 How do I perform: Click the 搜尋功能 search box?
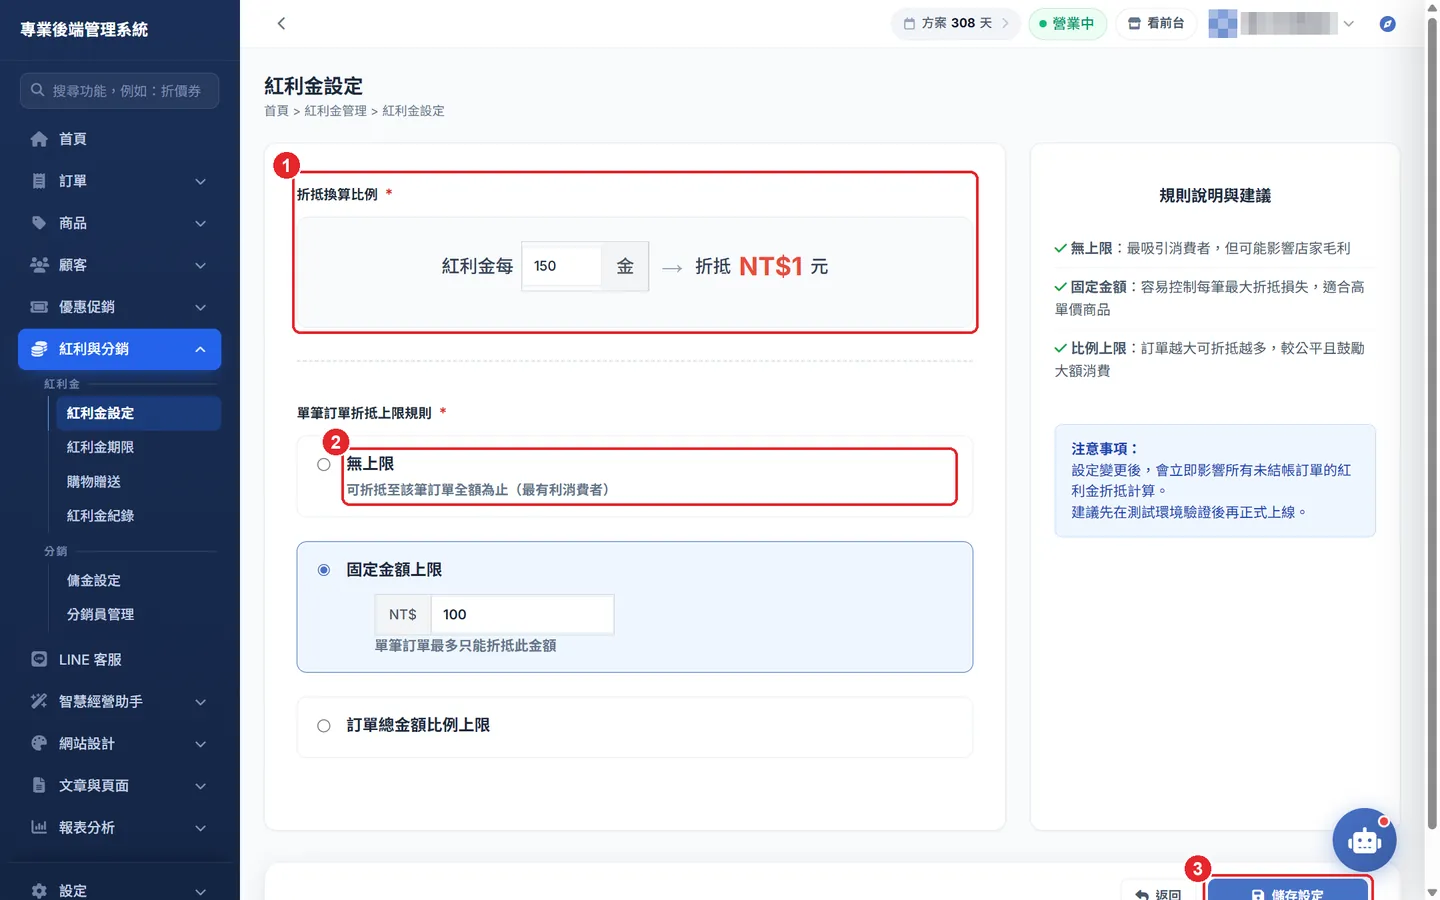[x=119, y=90]
